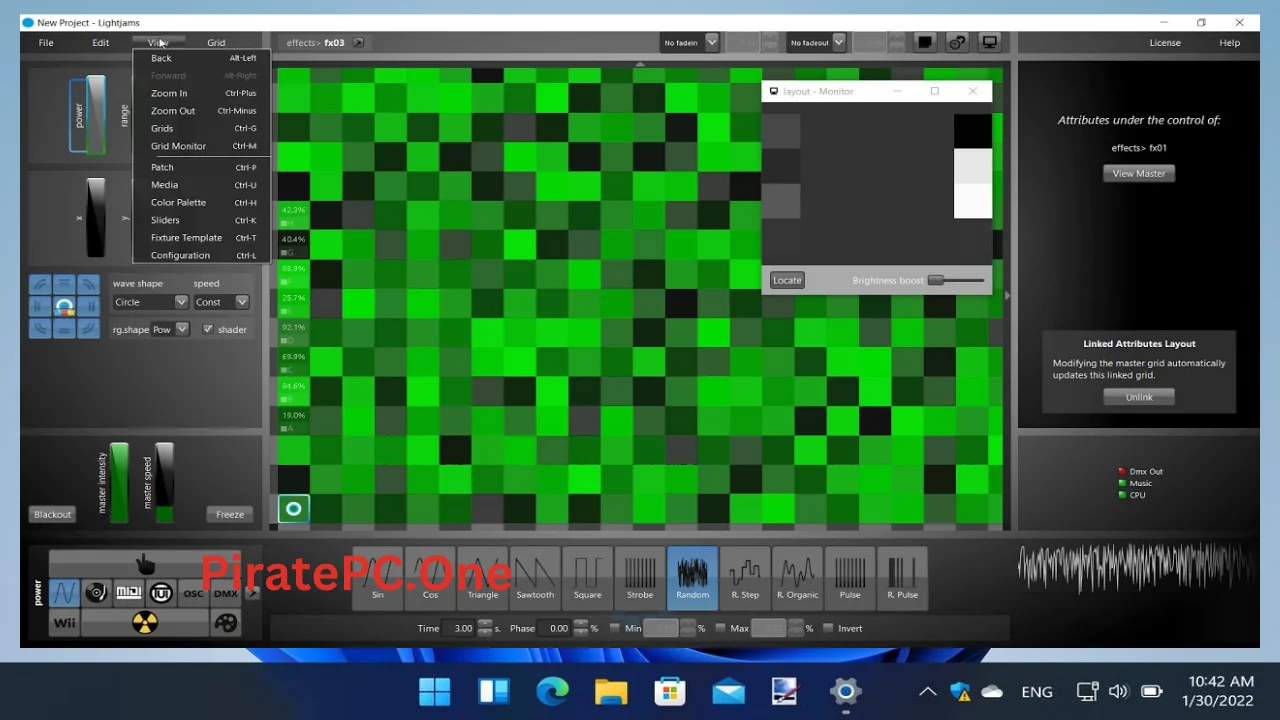Image resolution: width=1280 pixels, height=720 pixels.
Task: Select the Sawtooth waveform
Action: pos(535,578)
